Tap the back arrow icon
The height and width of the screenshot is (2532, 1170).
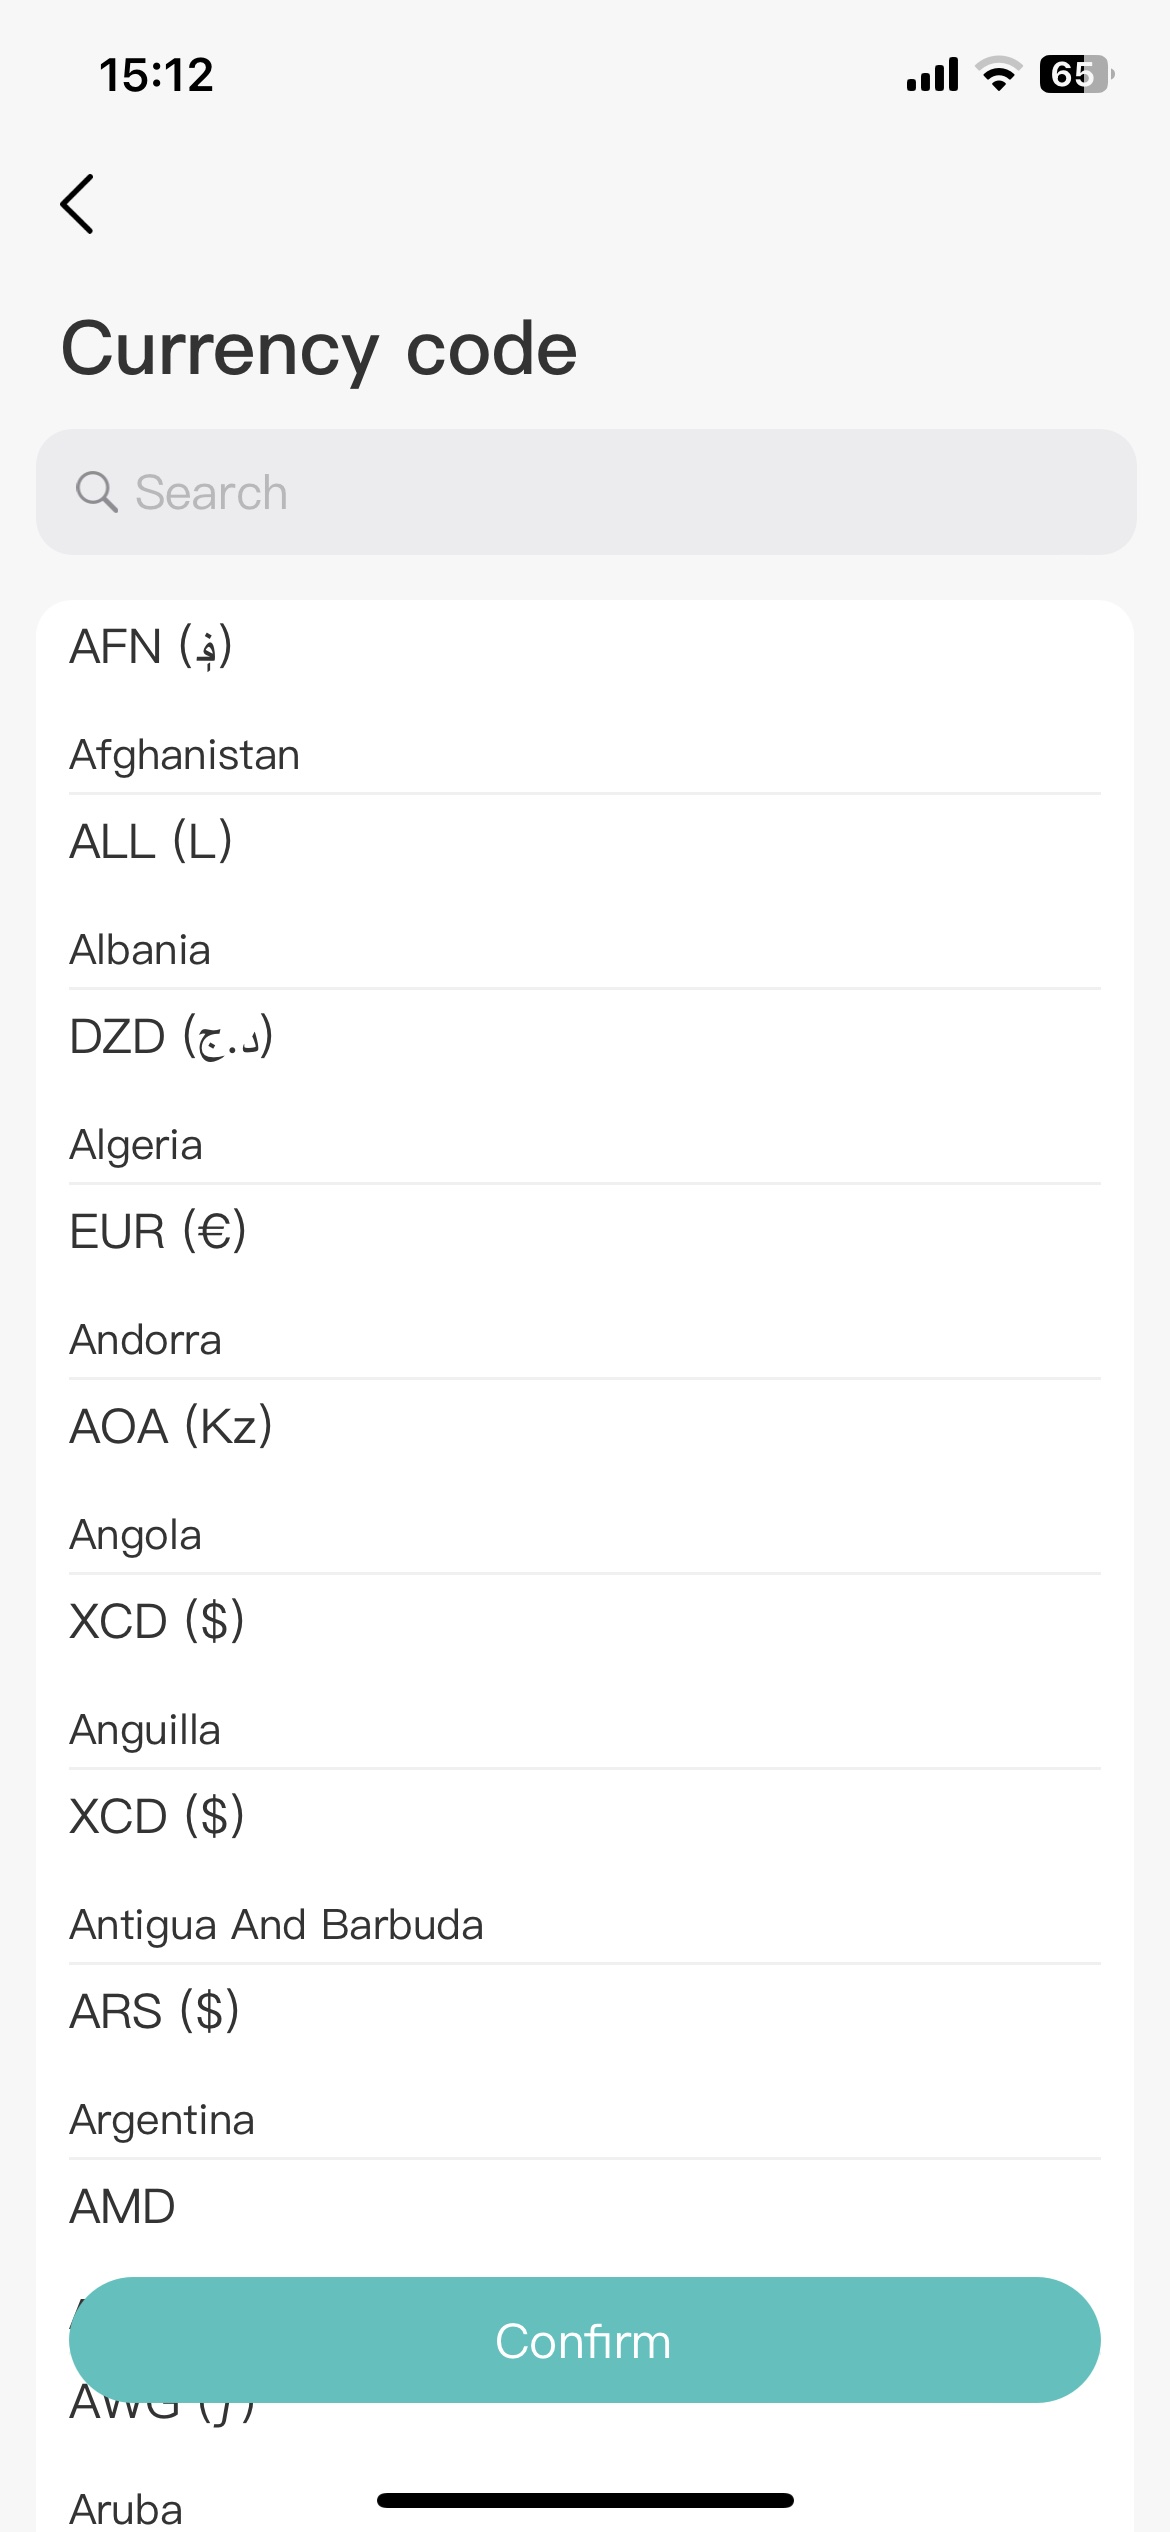pos(77,204)
